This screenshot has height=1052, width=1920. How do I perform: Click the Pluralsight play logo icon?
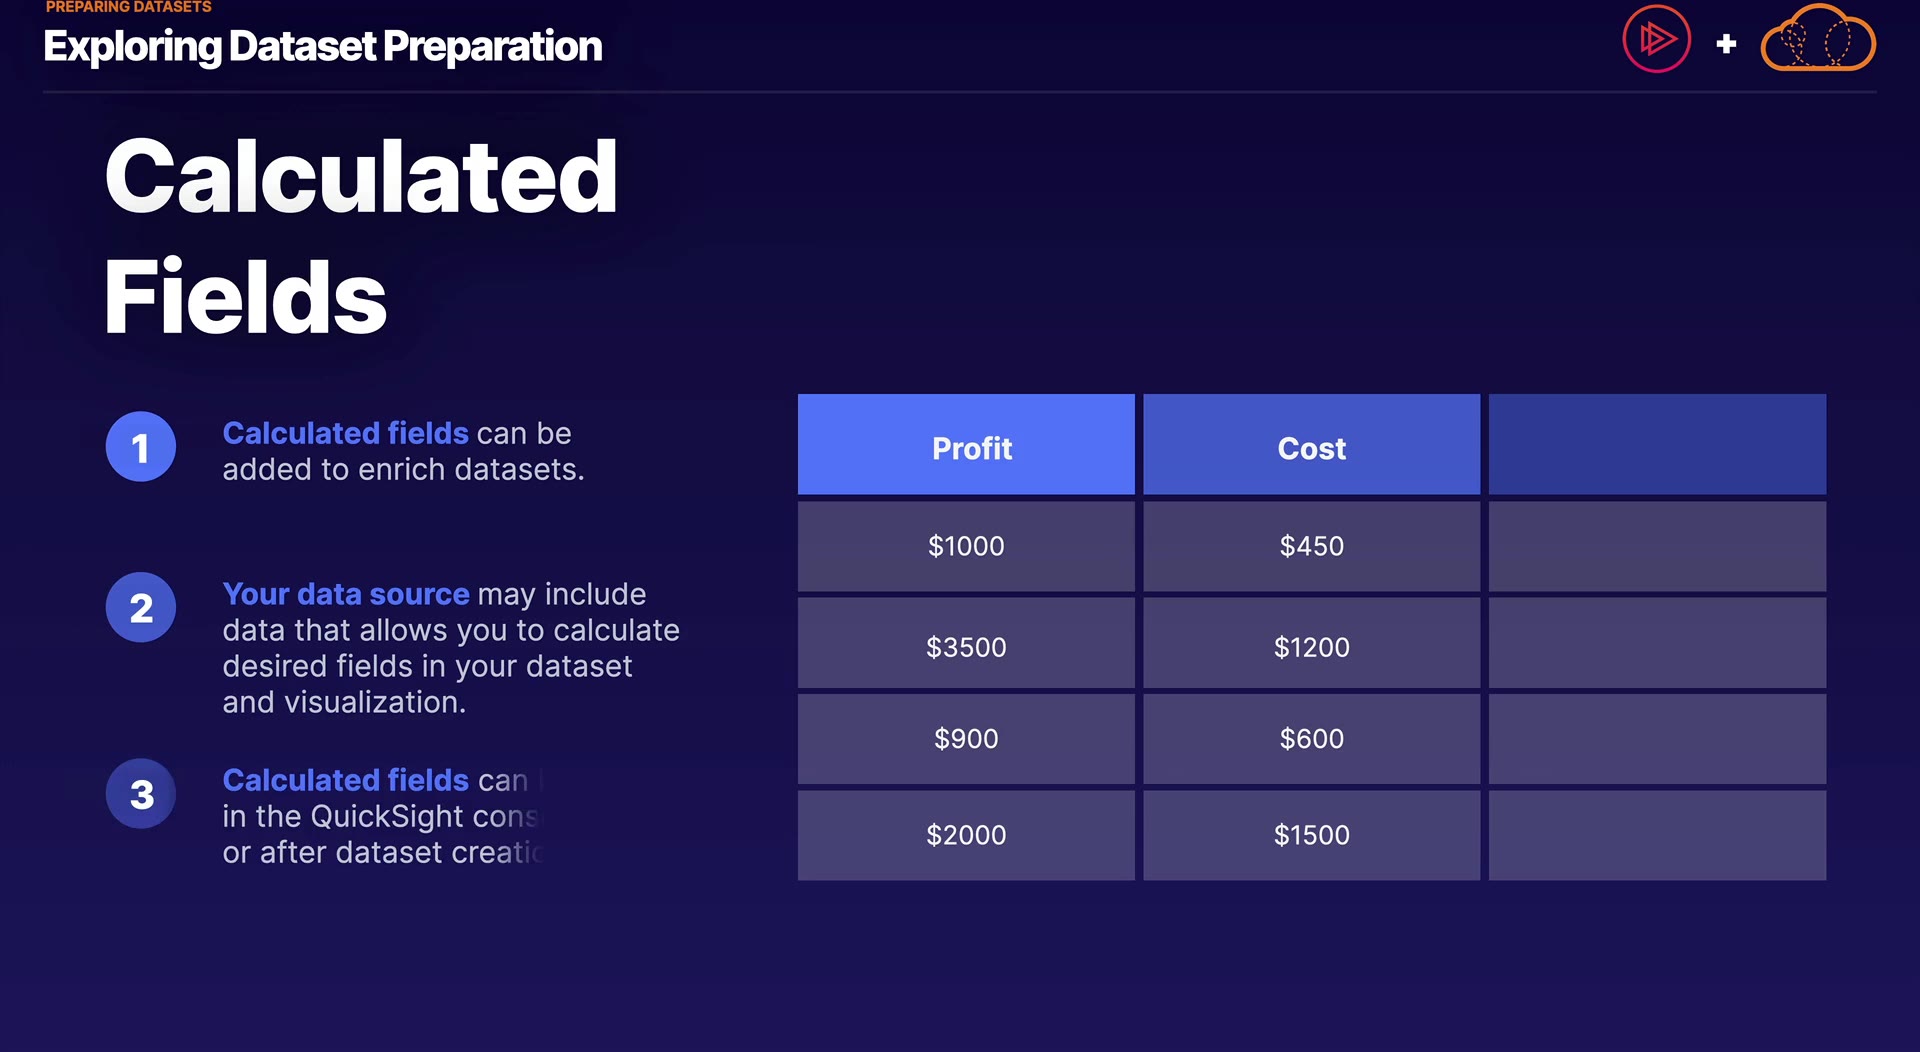click(1656, 40)
